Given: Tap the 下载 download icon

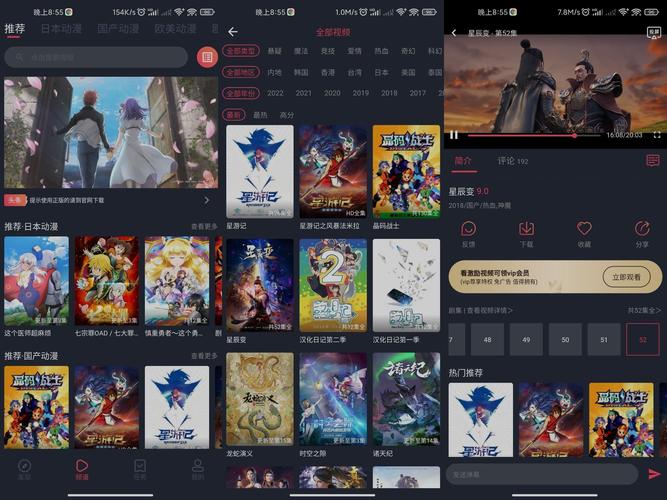Looking at the screenshot, I should (526, 230).
